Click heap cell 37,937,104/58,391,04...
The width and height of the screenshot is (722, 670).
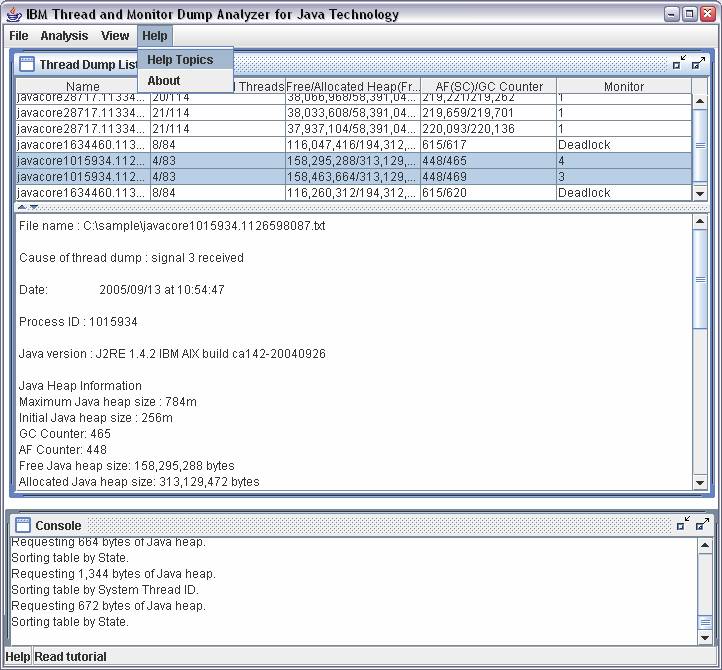pos(353,129)
